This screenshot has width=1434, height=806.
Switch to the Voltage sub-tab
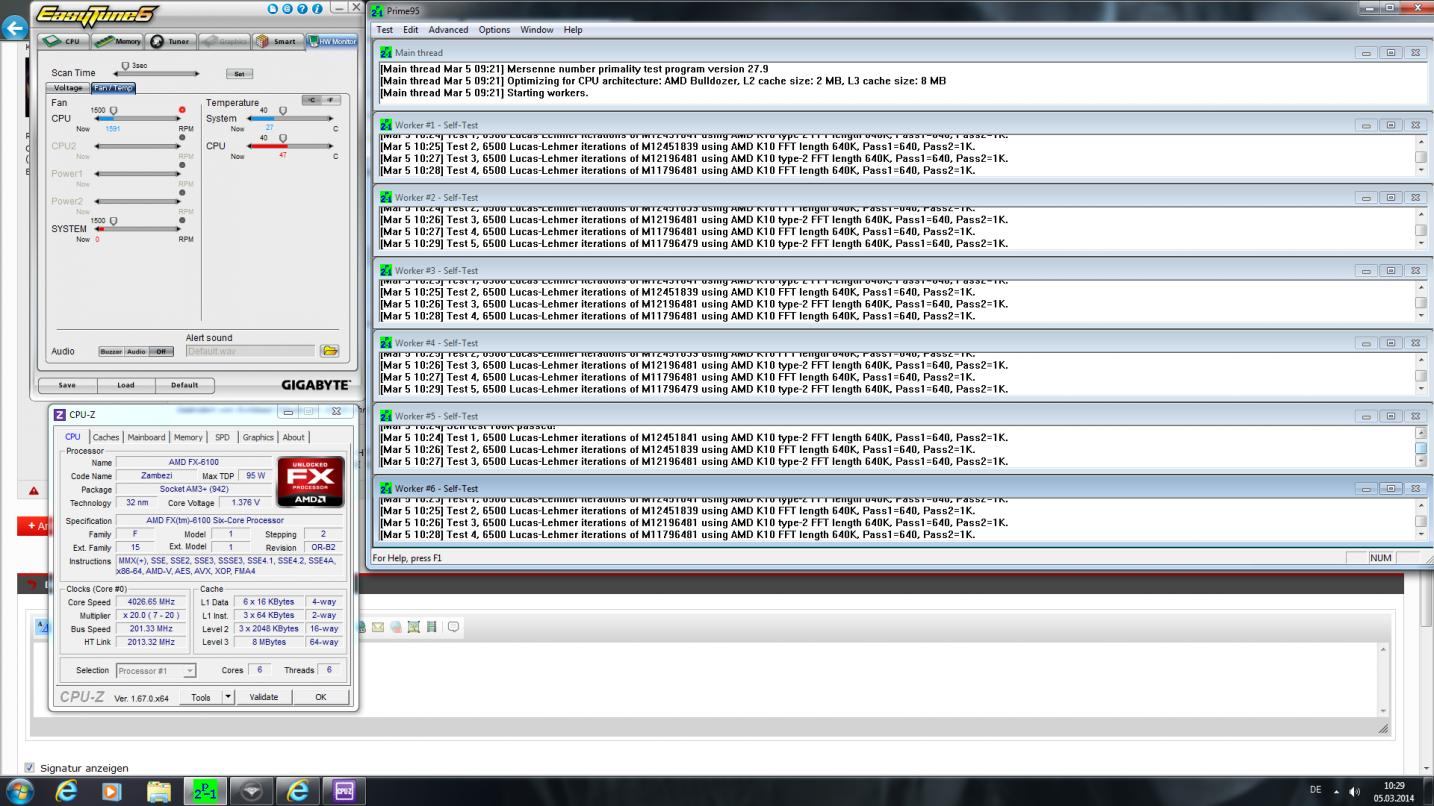[x=68, y=88]
